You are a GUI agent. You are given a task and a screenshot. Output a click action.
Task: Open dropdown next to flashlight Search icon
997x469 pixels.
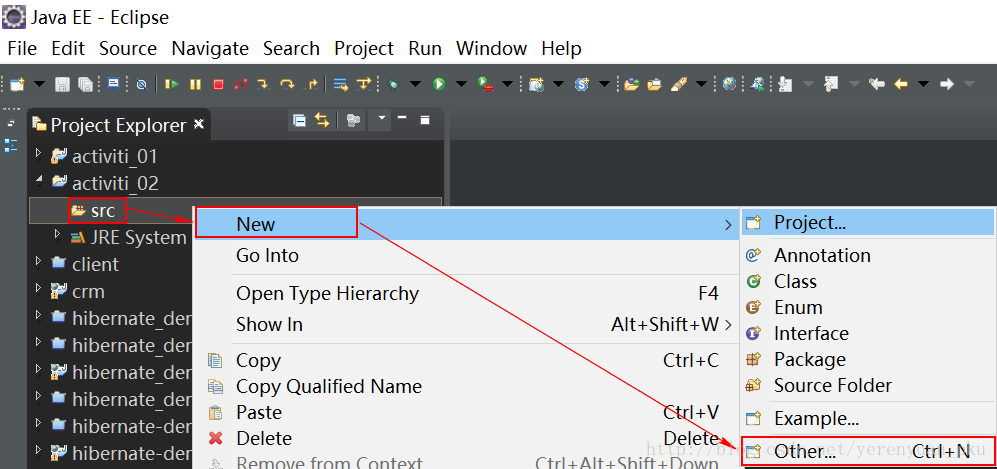coord(702,84)
